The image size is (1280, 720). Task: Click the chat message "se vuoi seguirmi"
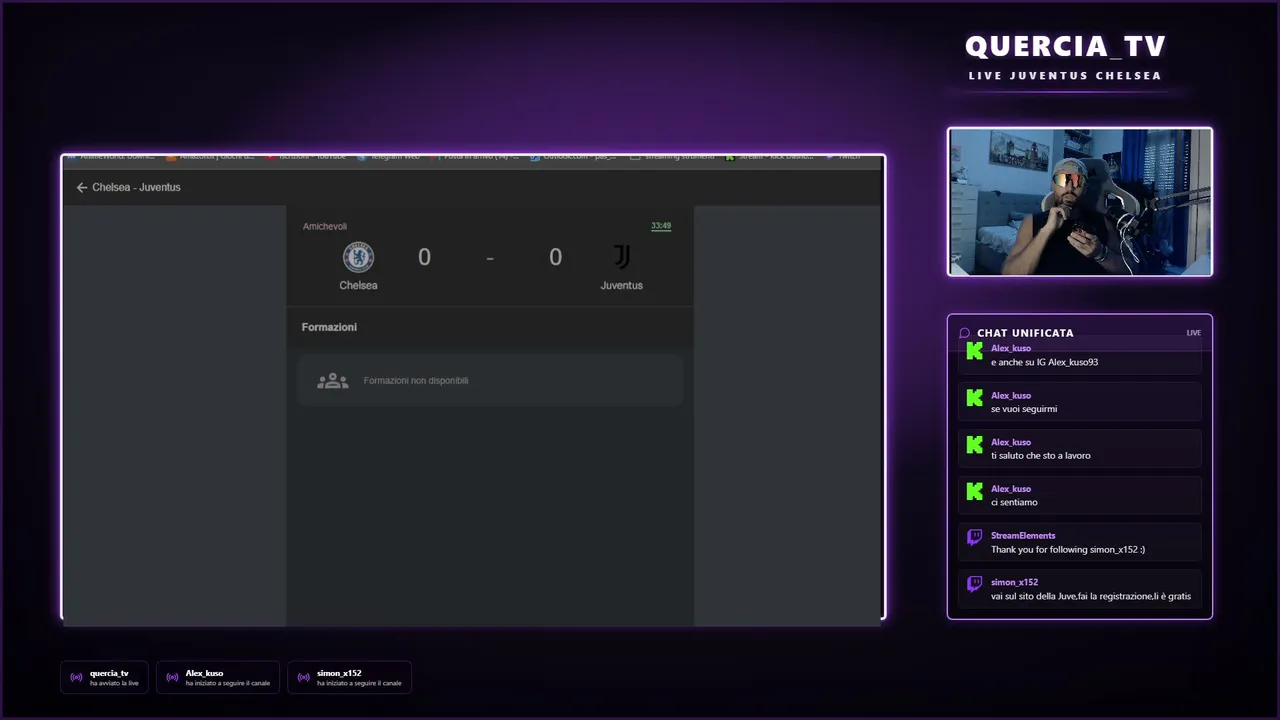pos(1024,409)
